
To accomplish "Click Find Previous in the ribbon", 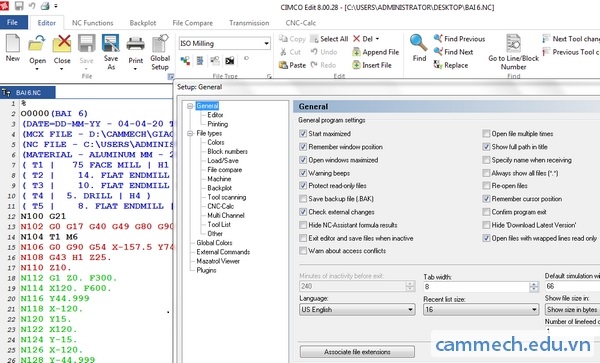I will [x=460, y=39].
